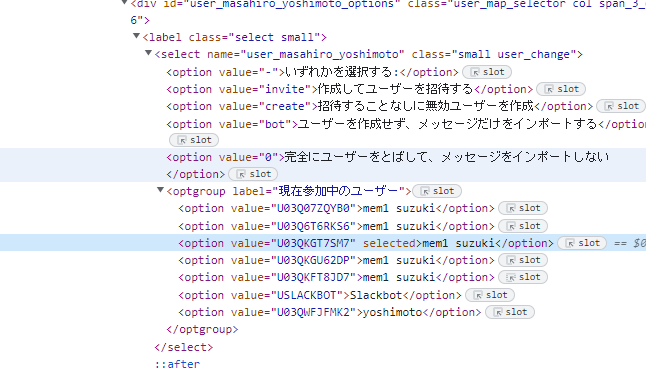Select option U03QWFJFMK2 yoshimoto line
The image size is (646, 372).
click(x=330, y=312)
